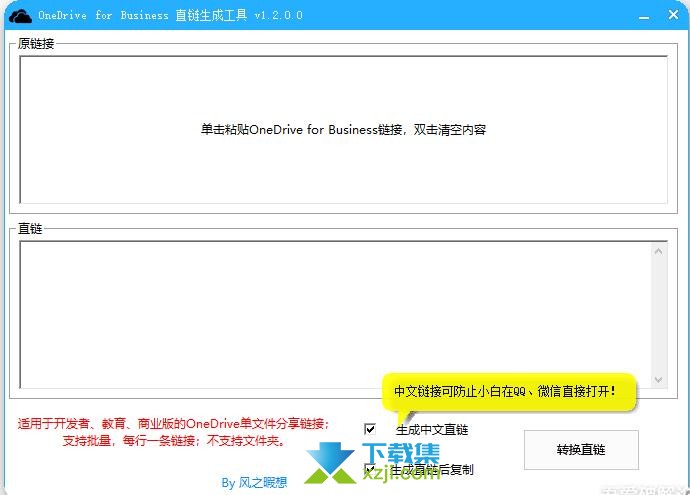The height and width of the screenshot is (495, 690).
Task: Click the scroll down arrow in 直链 box
Action: coord(658,379)
